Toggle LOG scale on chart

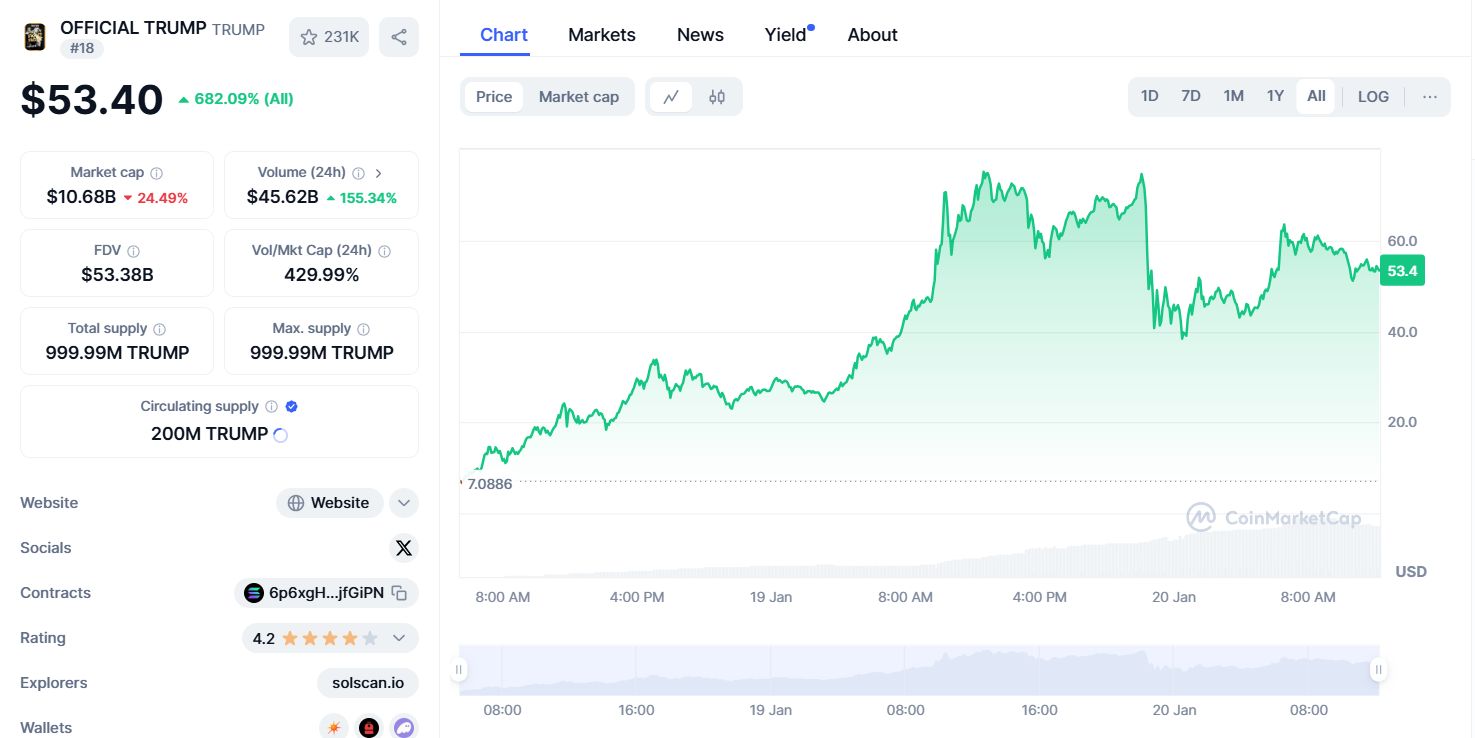coord(1373,97)
